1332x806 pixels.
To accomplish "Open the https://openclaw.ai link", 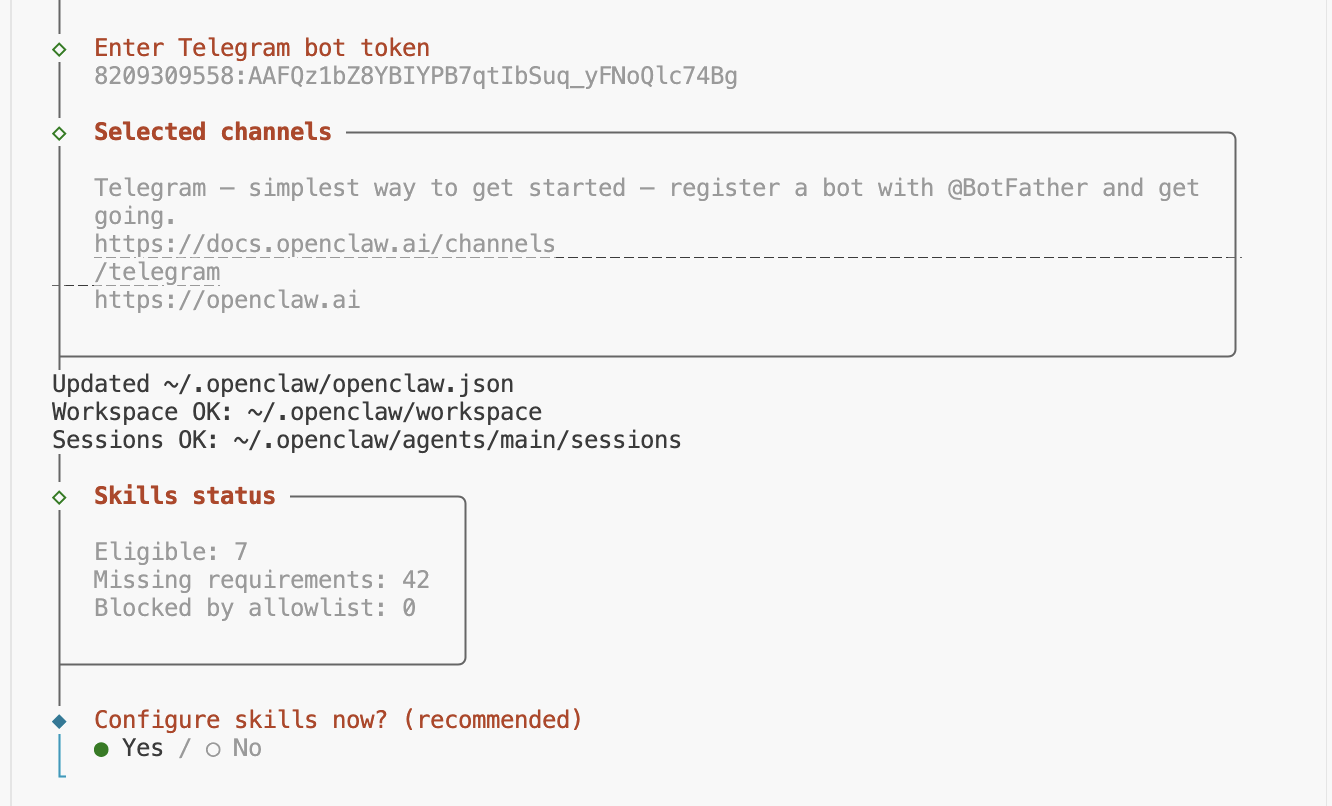I will 227,299.
